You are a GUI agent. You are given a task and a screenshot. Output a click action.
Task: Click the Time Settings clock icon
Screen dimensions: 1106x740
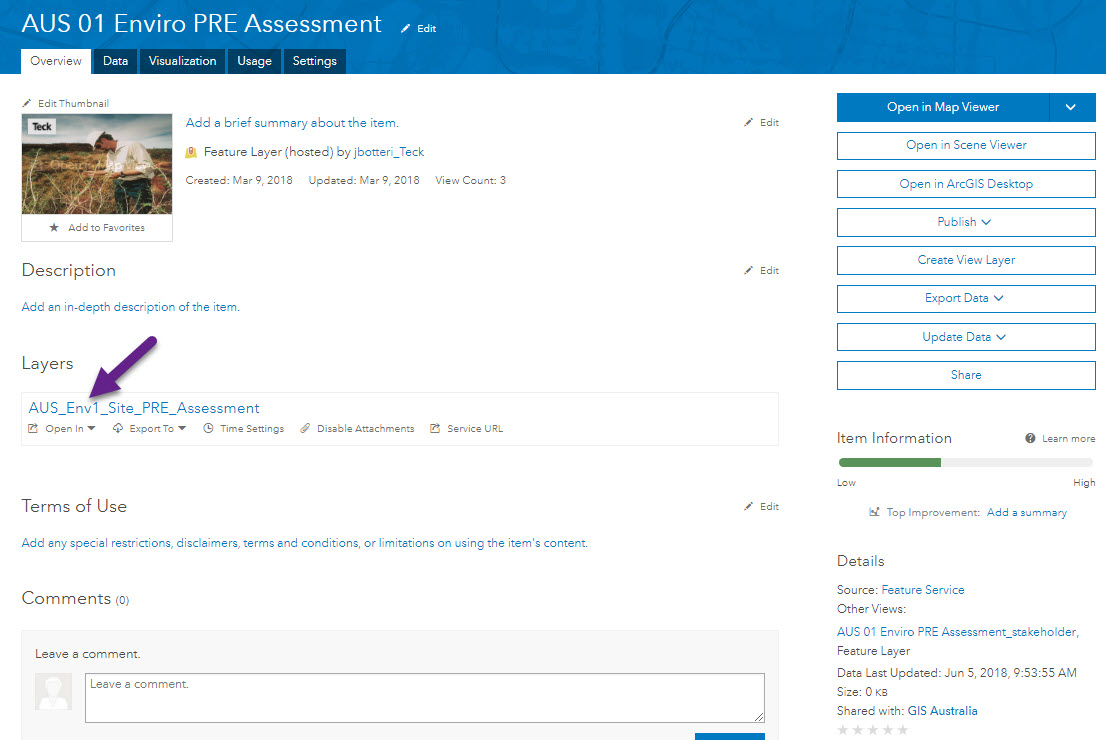208,428
